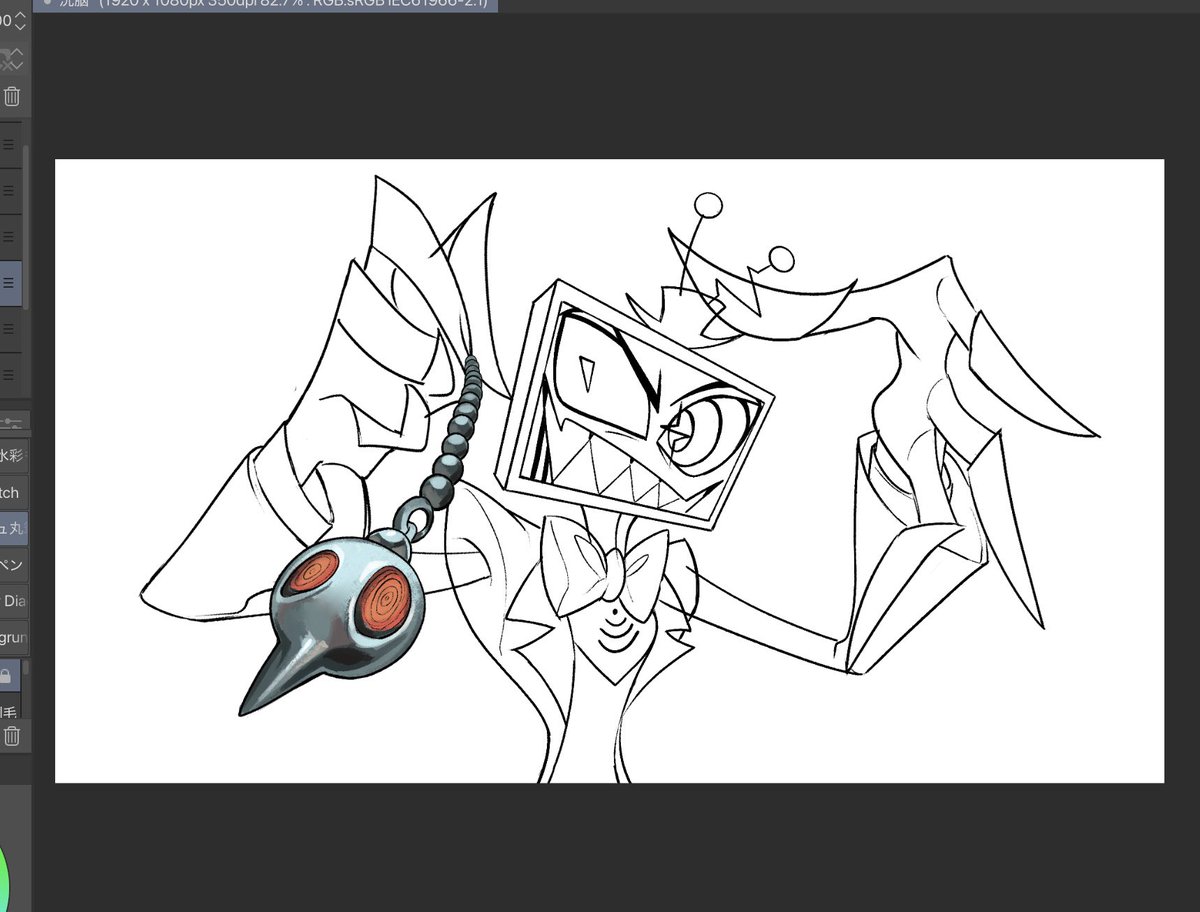Select the sub tool group ending in 'tch'
This screenshot has width=1200, height=912.
point(12,492)
